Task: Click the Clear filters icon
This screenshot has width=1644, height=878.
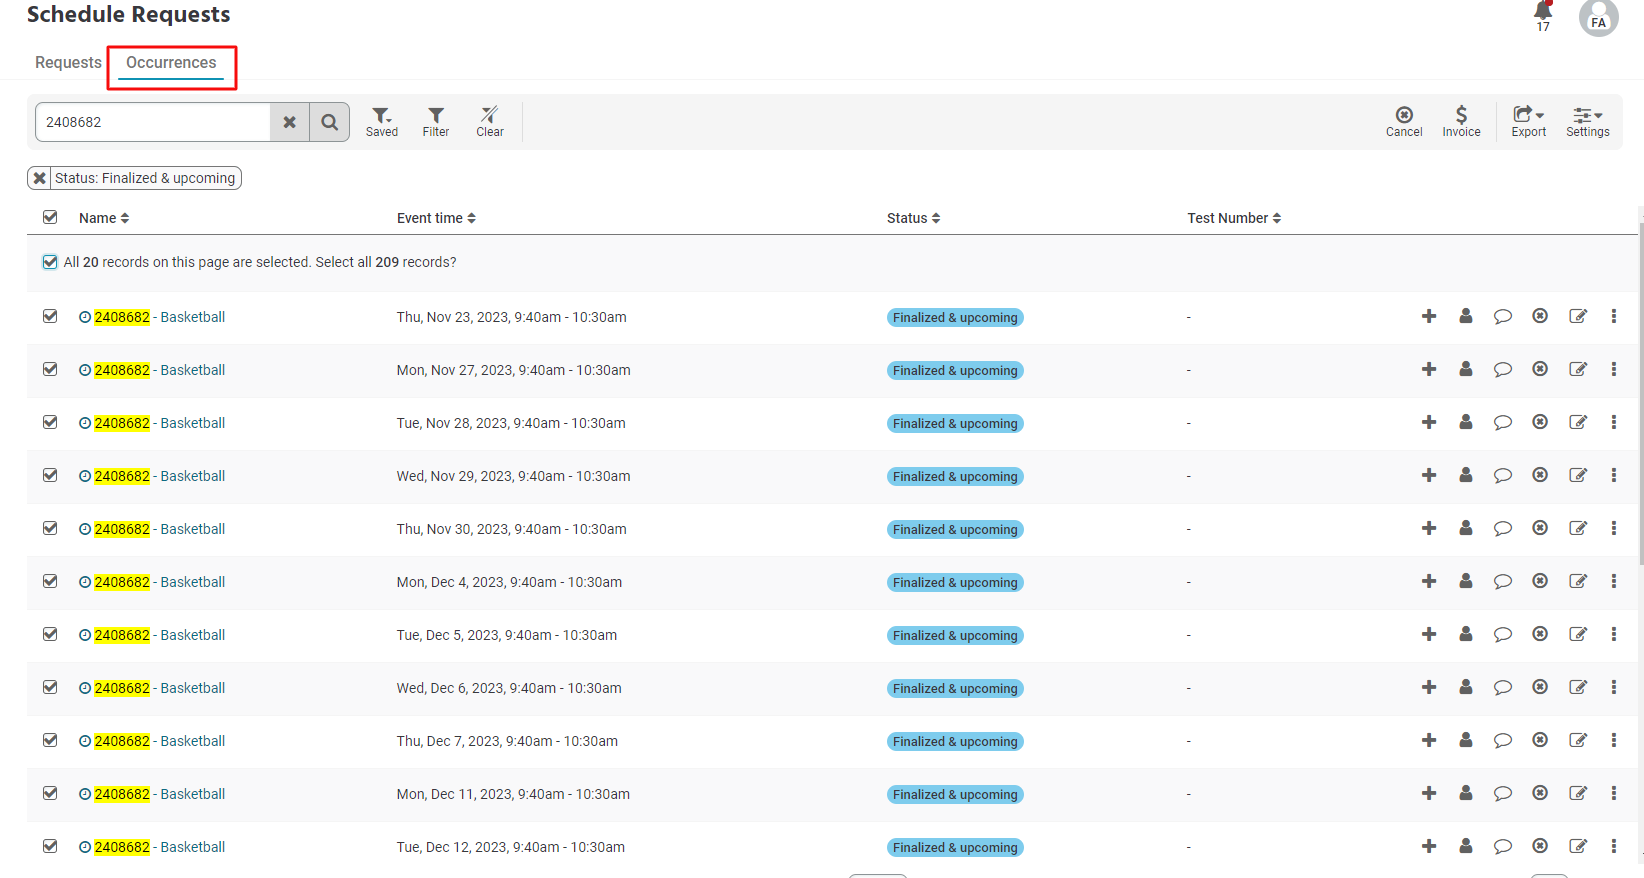Action: point(489,121)
